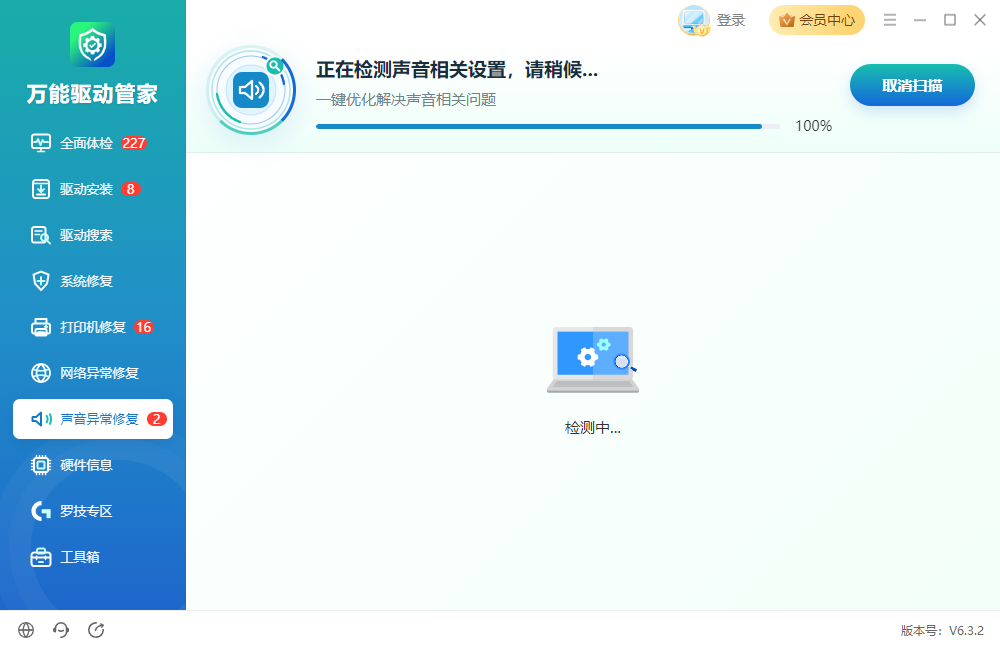Image resolution: width=1000 pixels, height=650 pixels.
Task: Select 系统修复 system repair
Action: click(92, 281)
